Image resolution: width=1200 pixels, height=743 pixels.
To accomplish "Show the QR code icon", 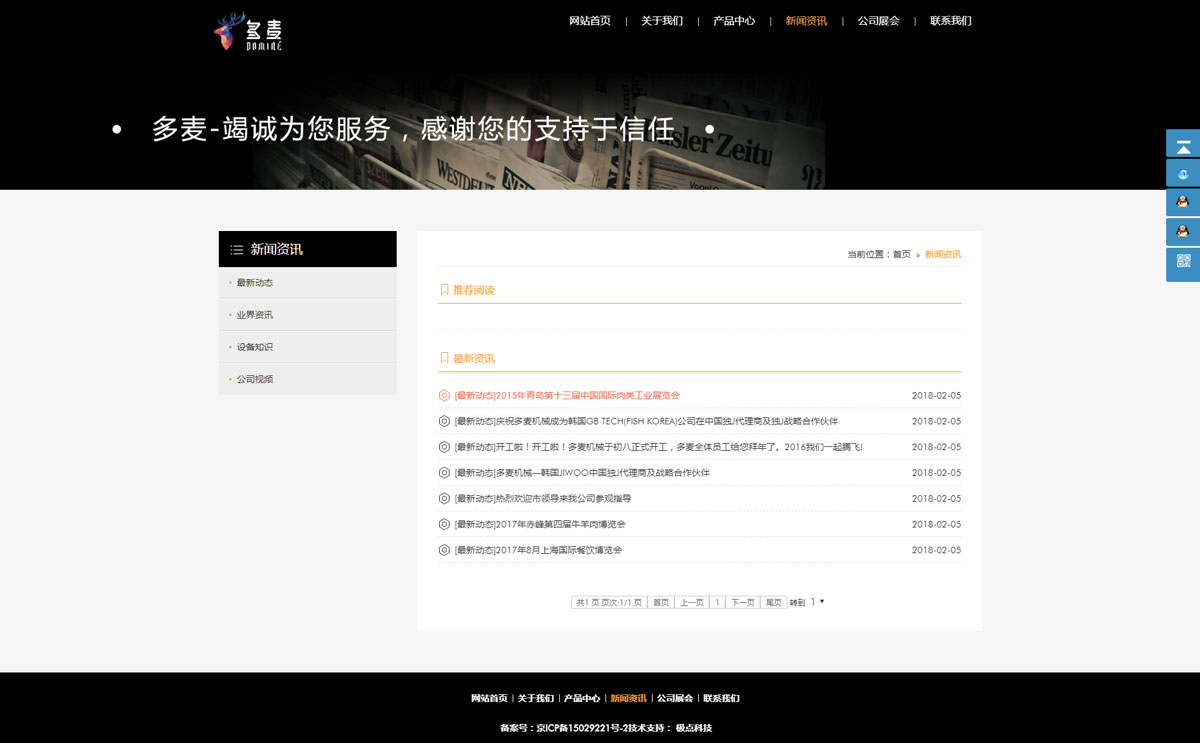I will 1183,262.
